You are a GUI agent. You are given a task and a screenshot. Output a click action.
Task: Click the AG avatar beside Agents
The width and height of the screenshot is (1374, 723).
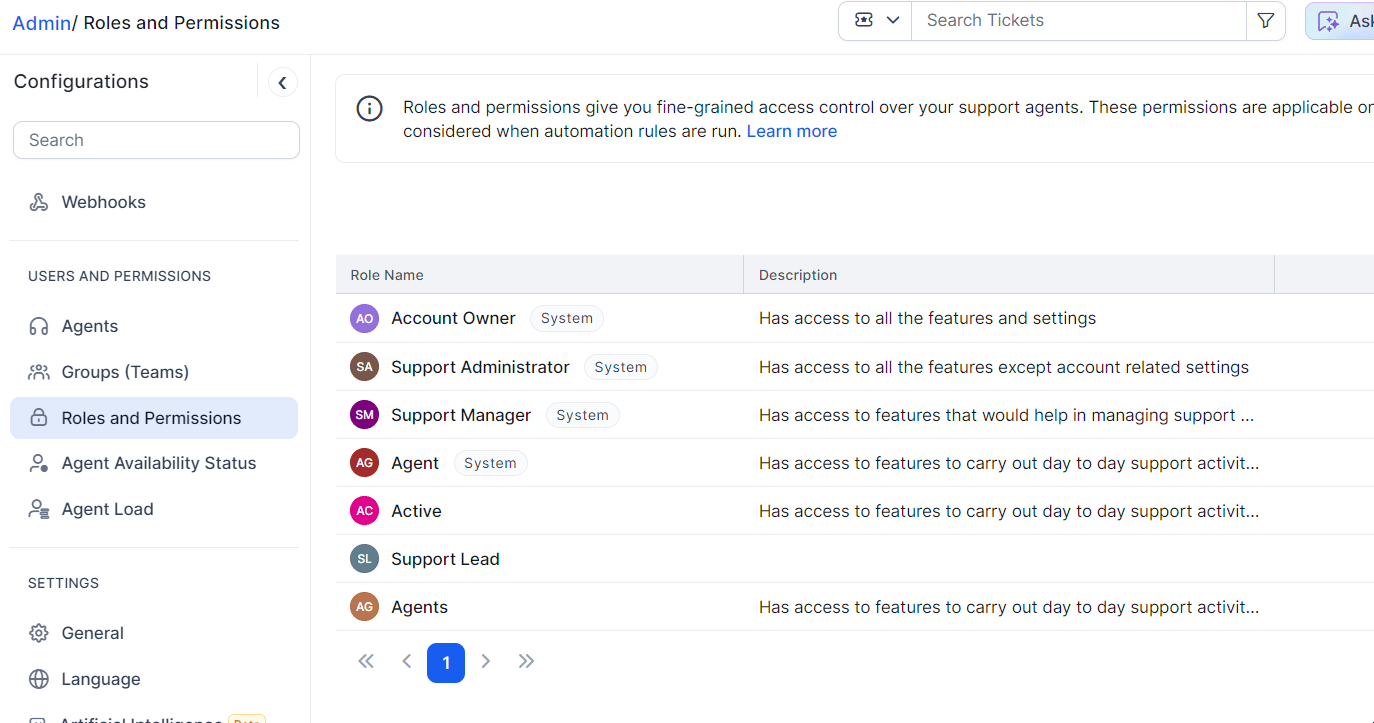(364, 607)
